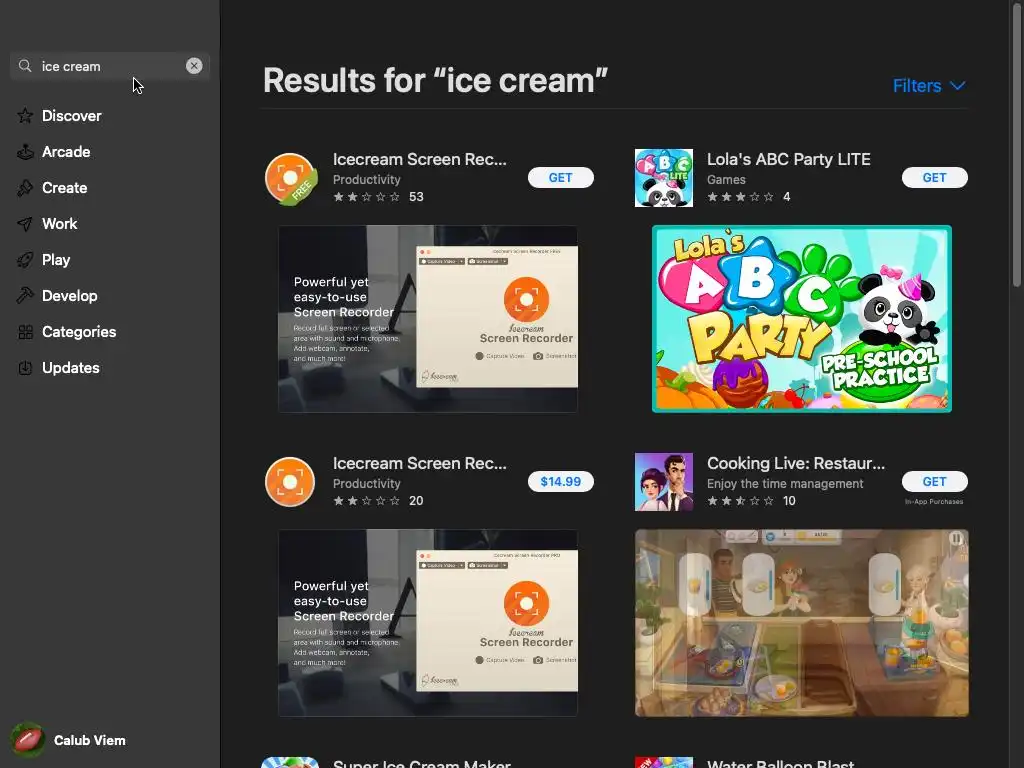
Task: Clear the search field with the X button
Action: coord(194,66)
